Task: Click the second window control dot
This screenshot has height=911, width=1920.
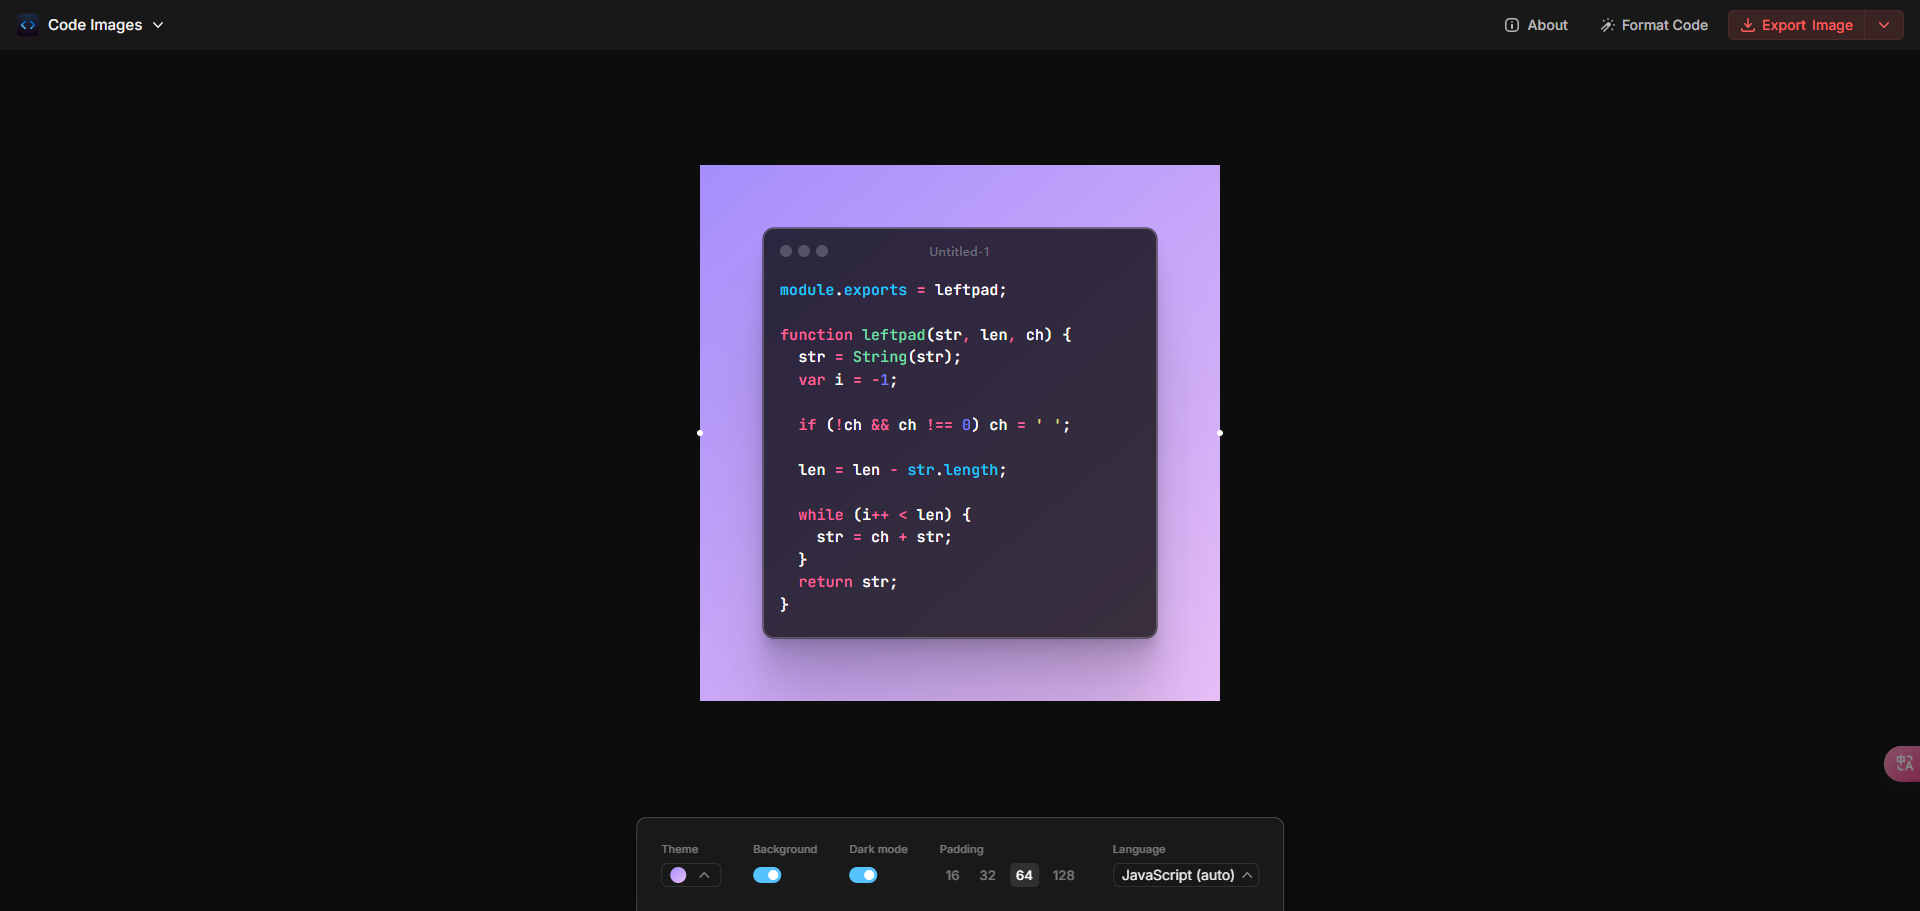Action: 804,251
